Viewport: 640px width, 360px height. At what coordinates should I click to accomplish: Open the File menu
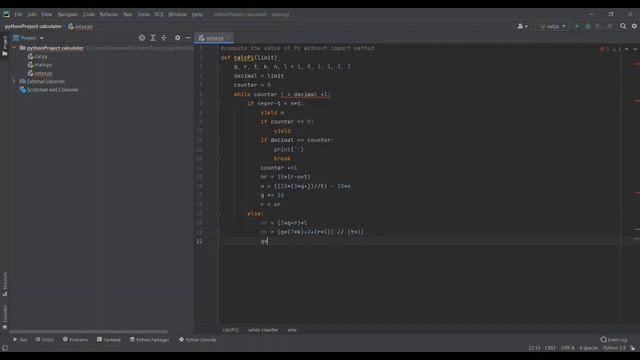tap(18, 14)
